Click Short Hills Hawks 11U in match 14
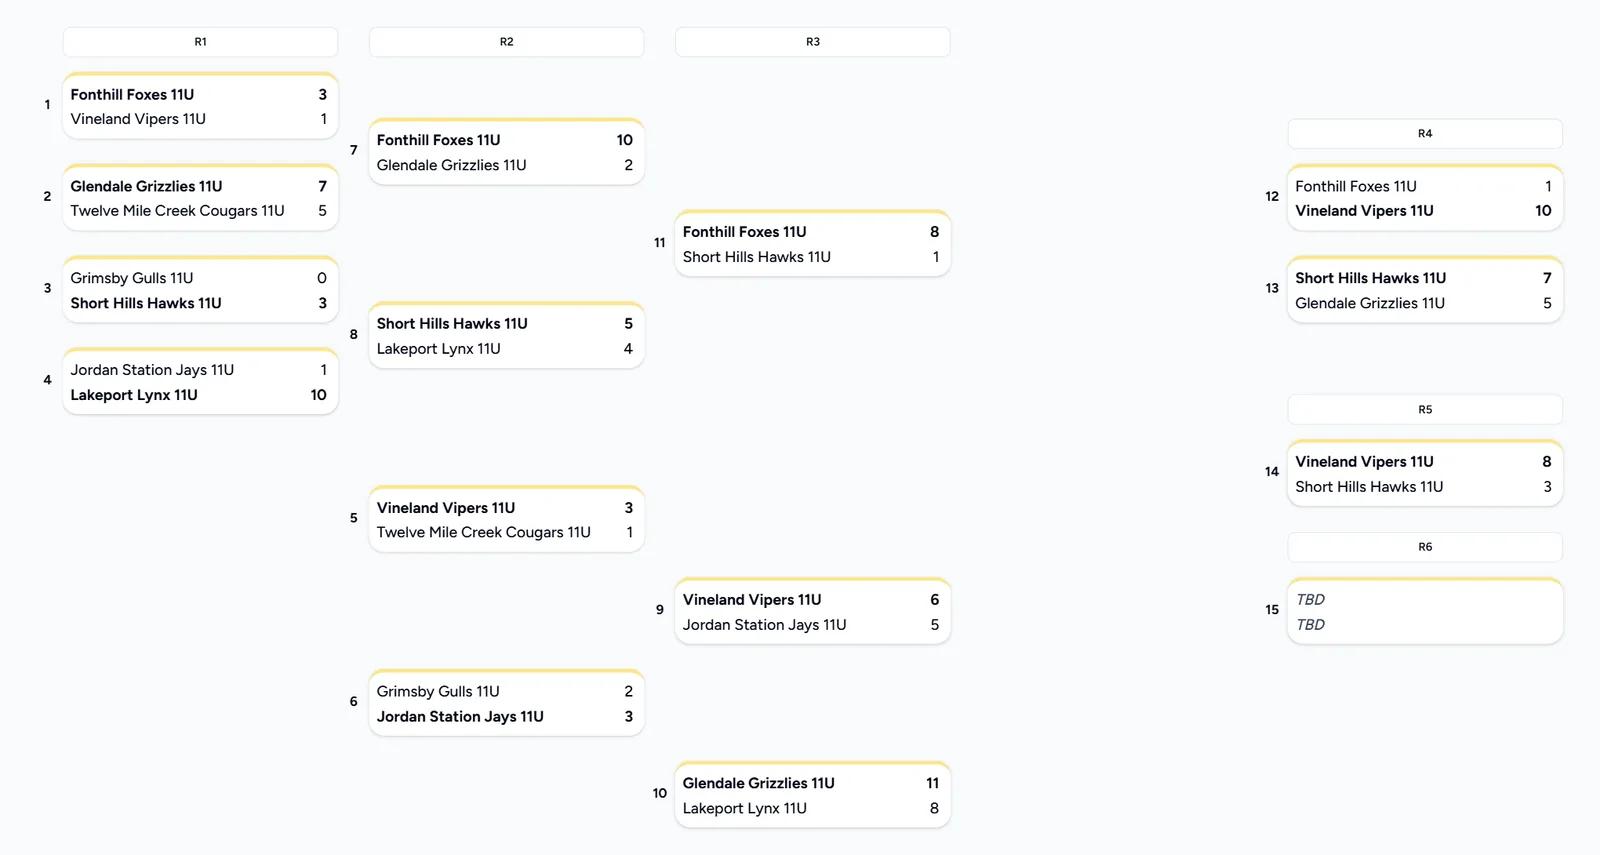The image size is (1600, 855). pos(1369,487)
